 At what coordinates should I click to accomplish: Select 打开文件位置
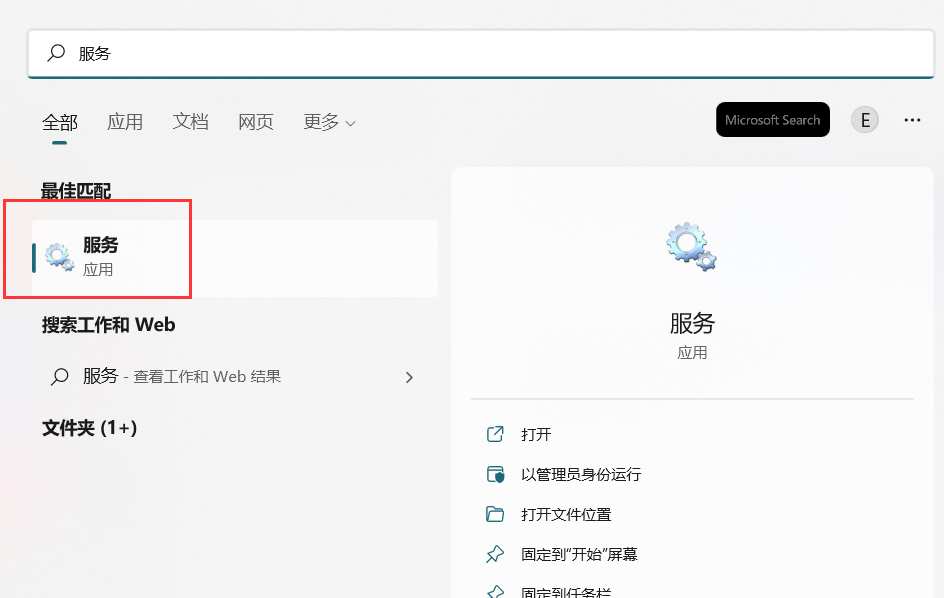[566, 515]
